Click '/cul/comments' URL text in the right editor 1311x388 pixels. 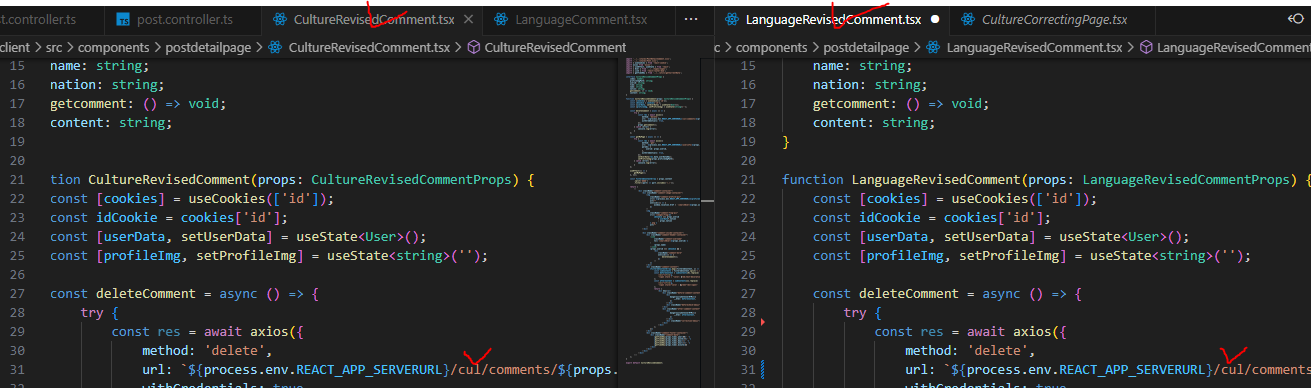(1262, 370)
